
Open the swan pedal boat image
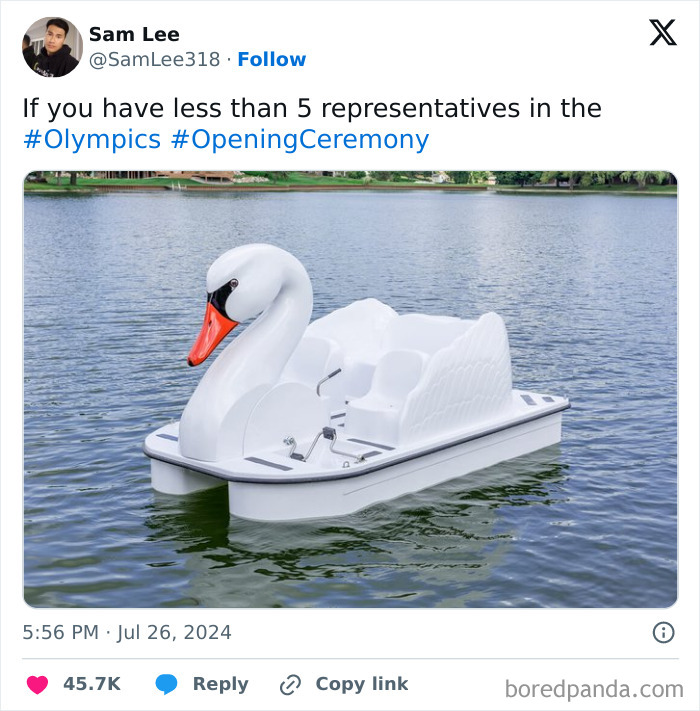[x=350, y=389]
